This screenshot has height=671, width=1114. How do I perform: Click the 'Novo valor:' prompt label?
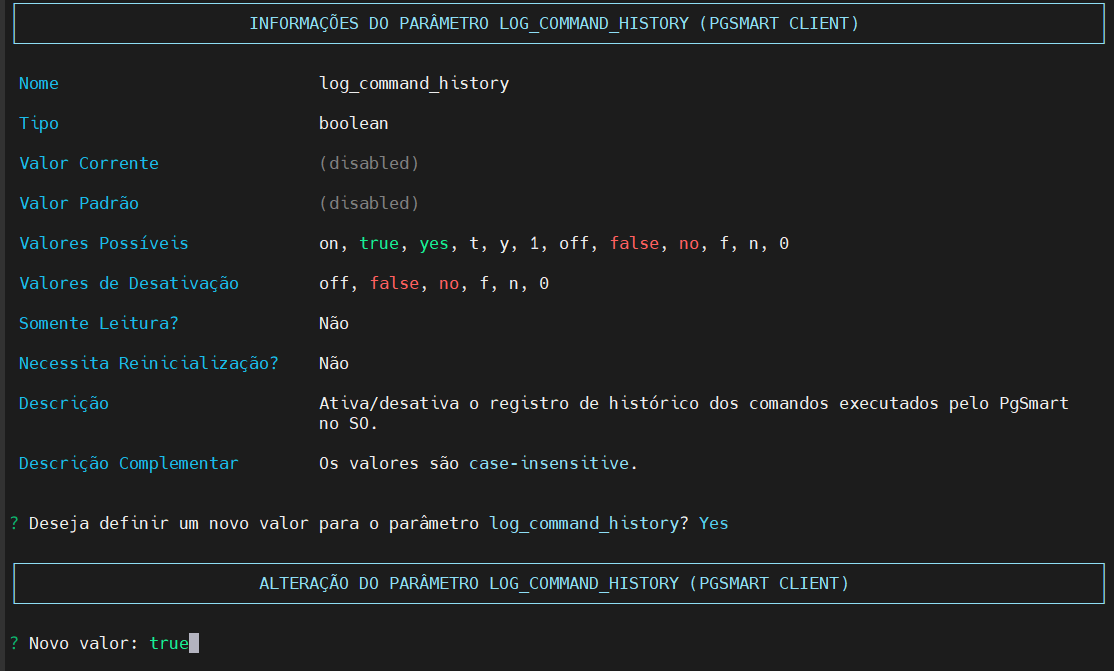(84, 643)
